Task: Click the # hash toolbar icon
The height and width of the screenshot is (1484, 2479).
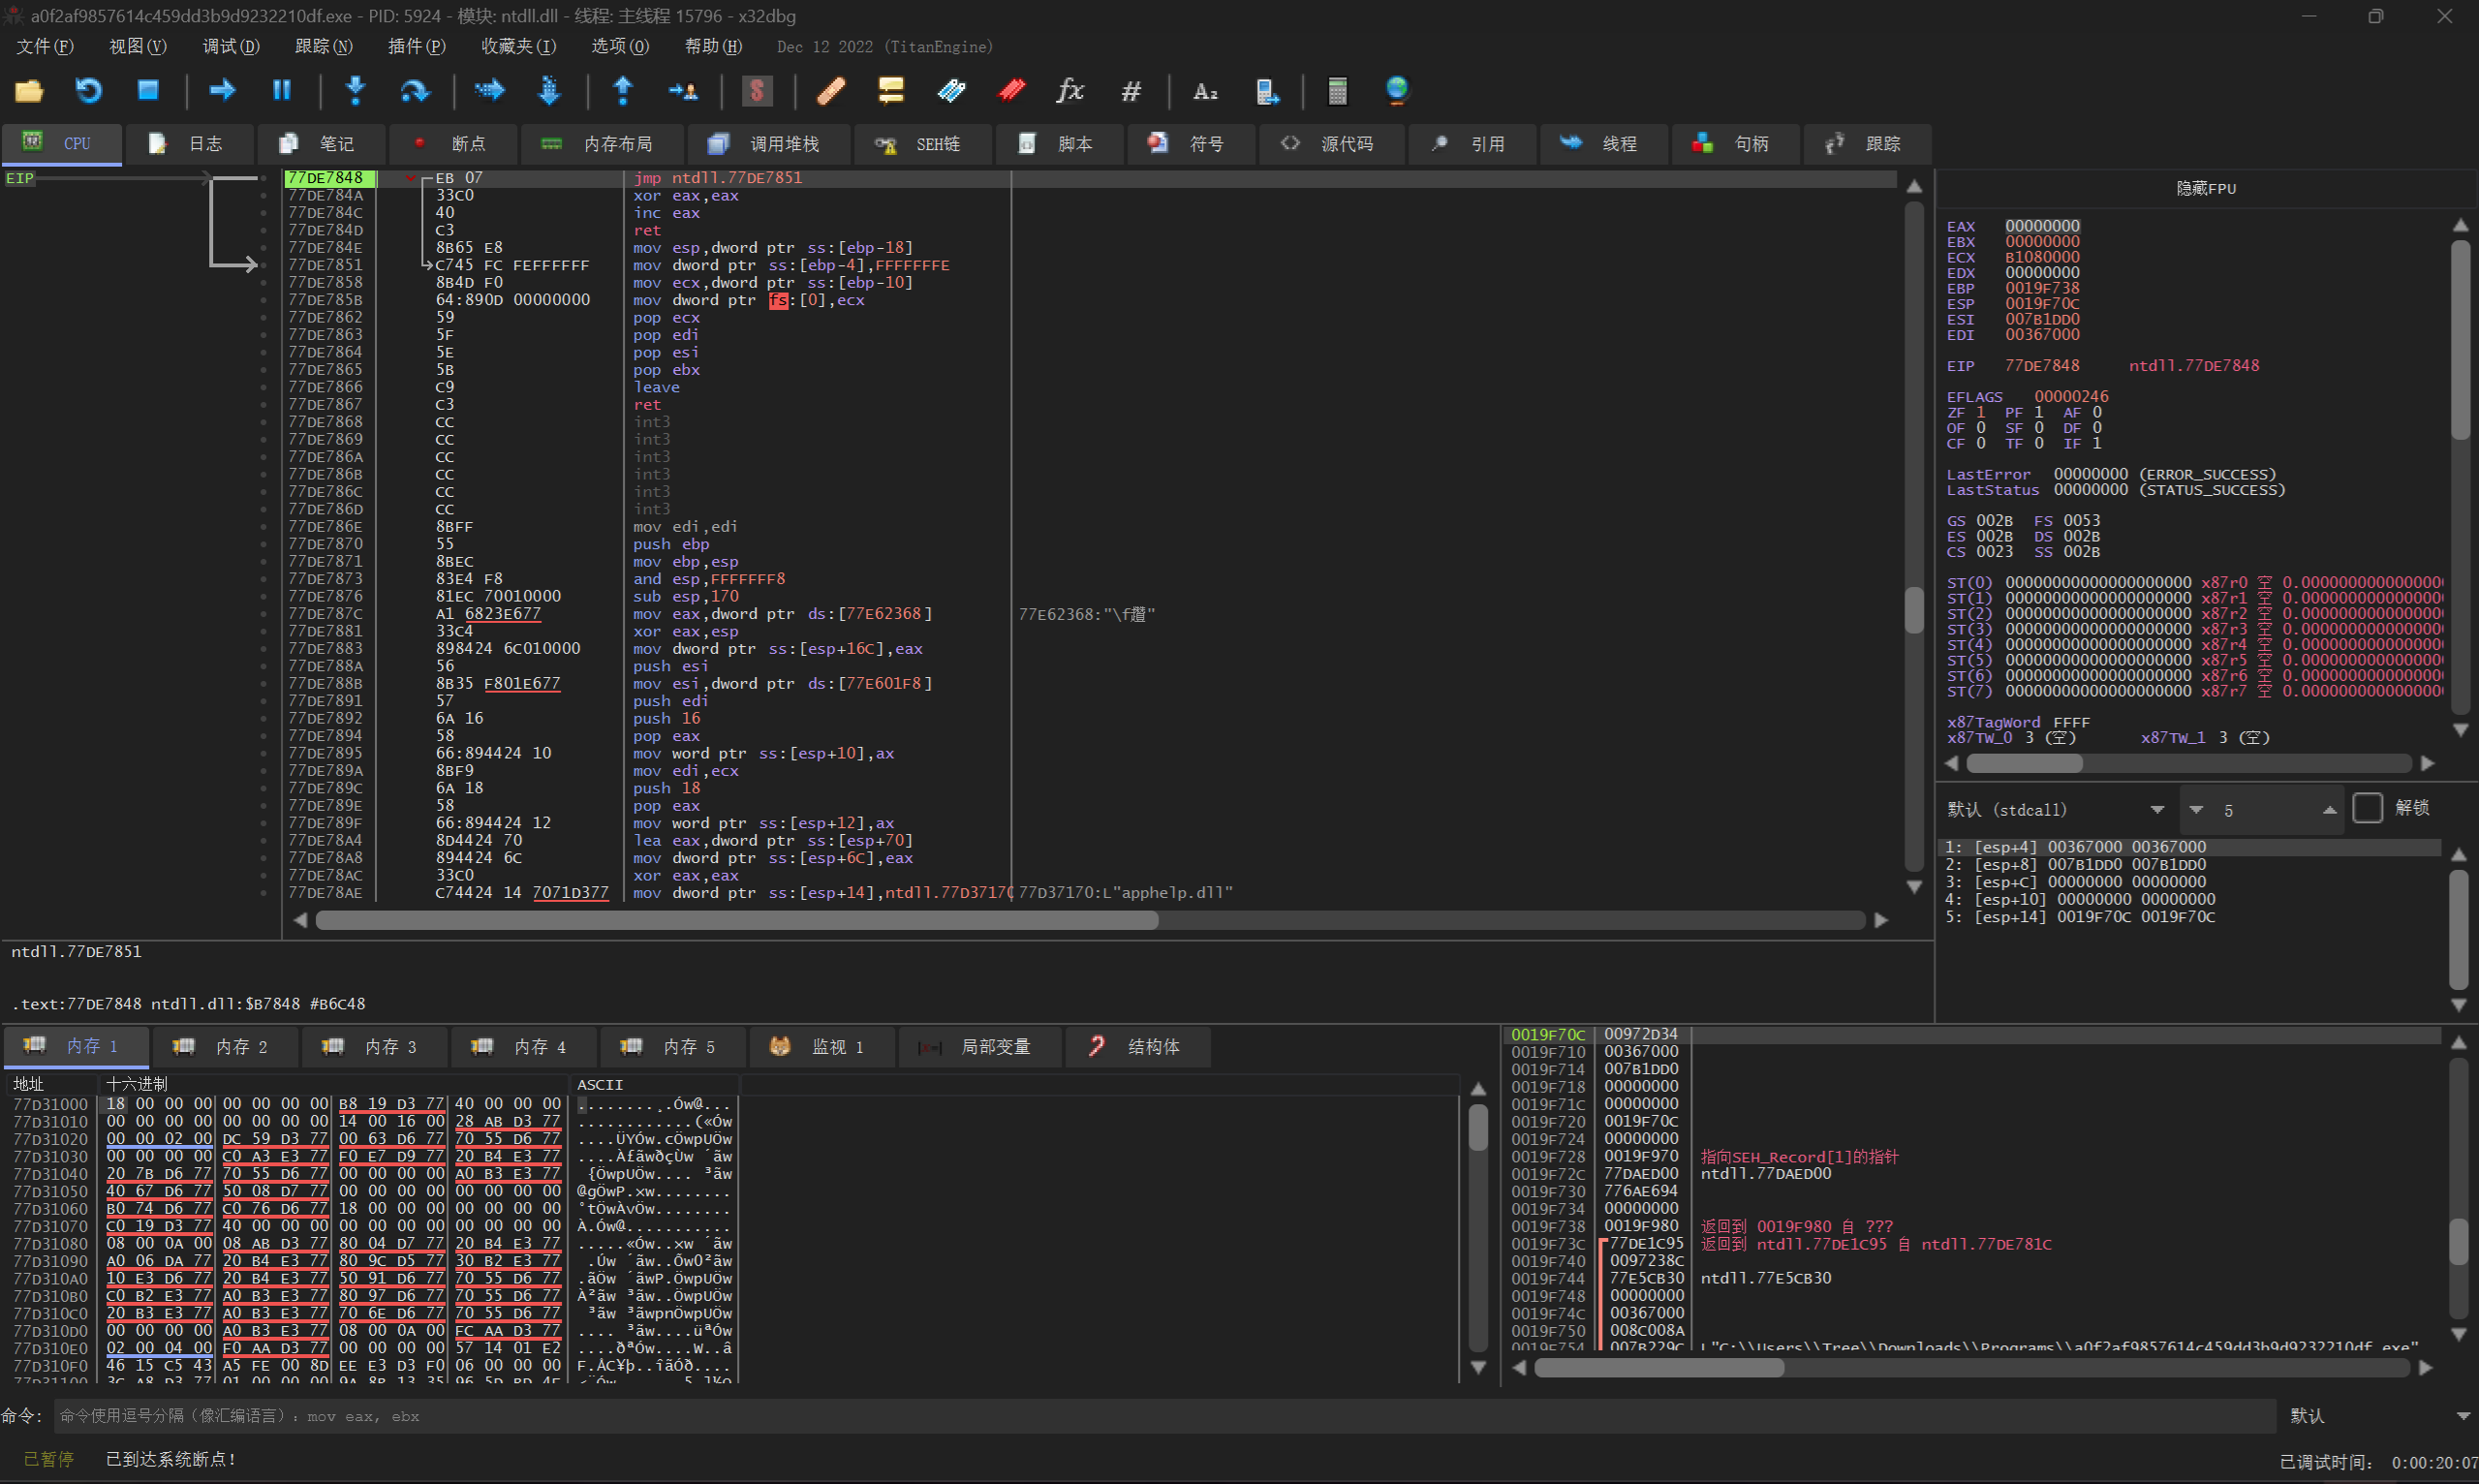Action: click(1131, 91)
